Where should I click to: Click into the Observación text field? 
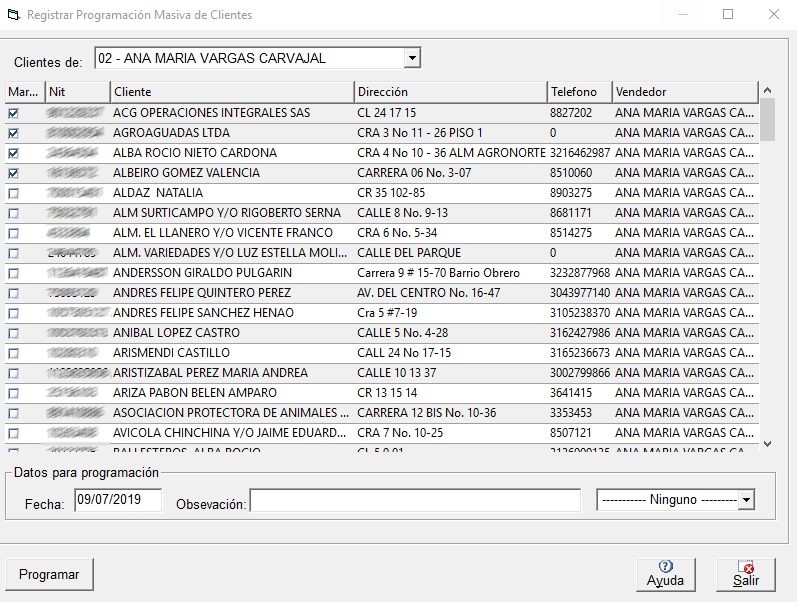tap(415, 500)
